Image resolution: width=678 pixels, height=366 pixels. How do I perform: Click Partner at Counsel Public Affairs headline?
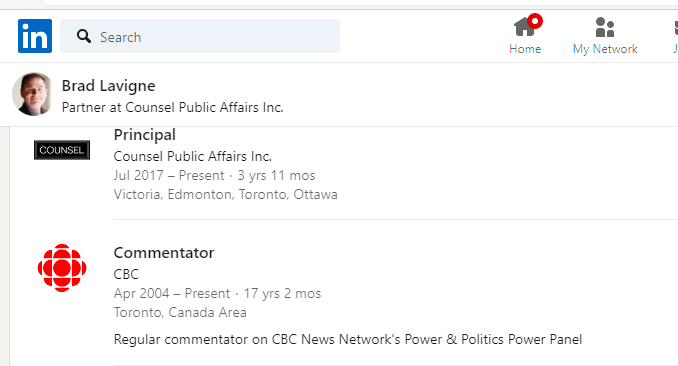(x=173, y=107)
